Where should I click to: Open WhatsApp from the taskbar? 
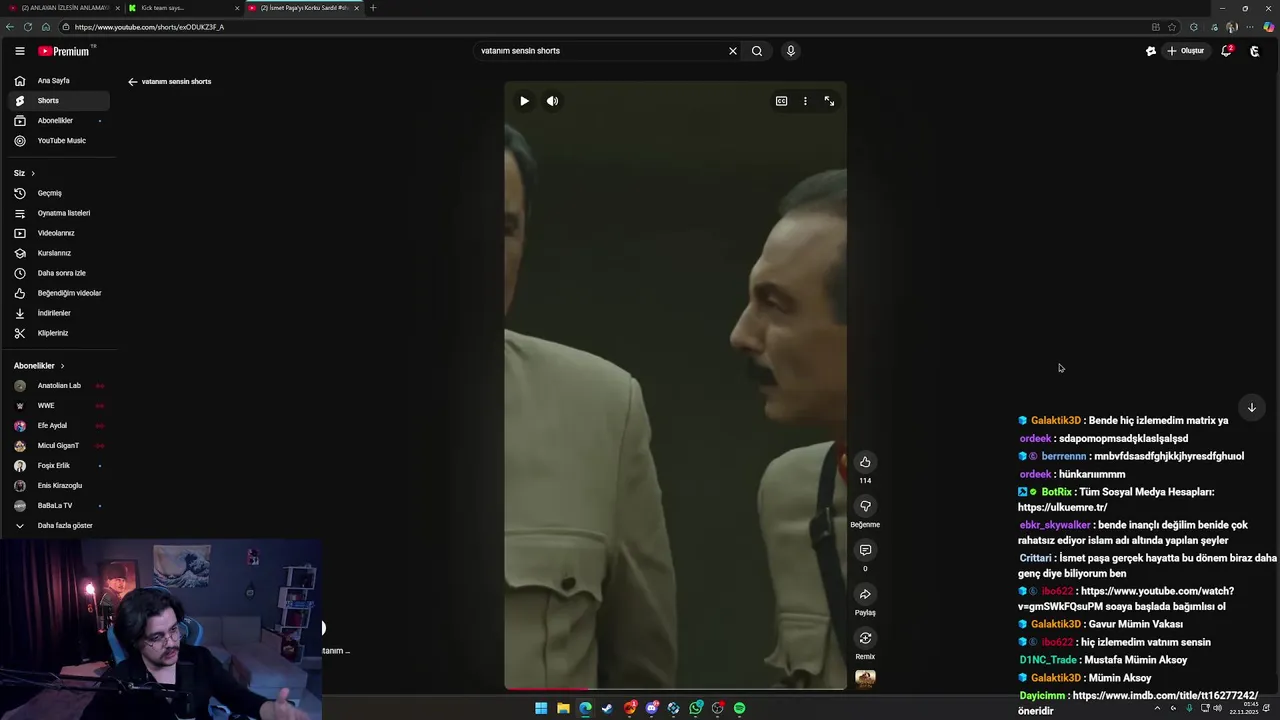coord(696,708)
